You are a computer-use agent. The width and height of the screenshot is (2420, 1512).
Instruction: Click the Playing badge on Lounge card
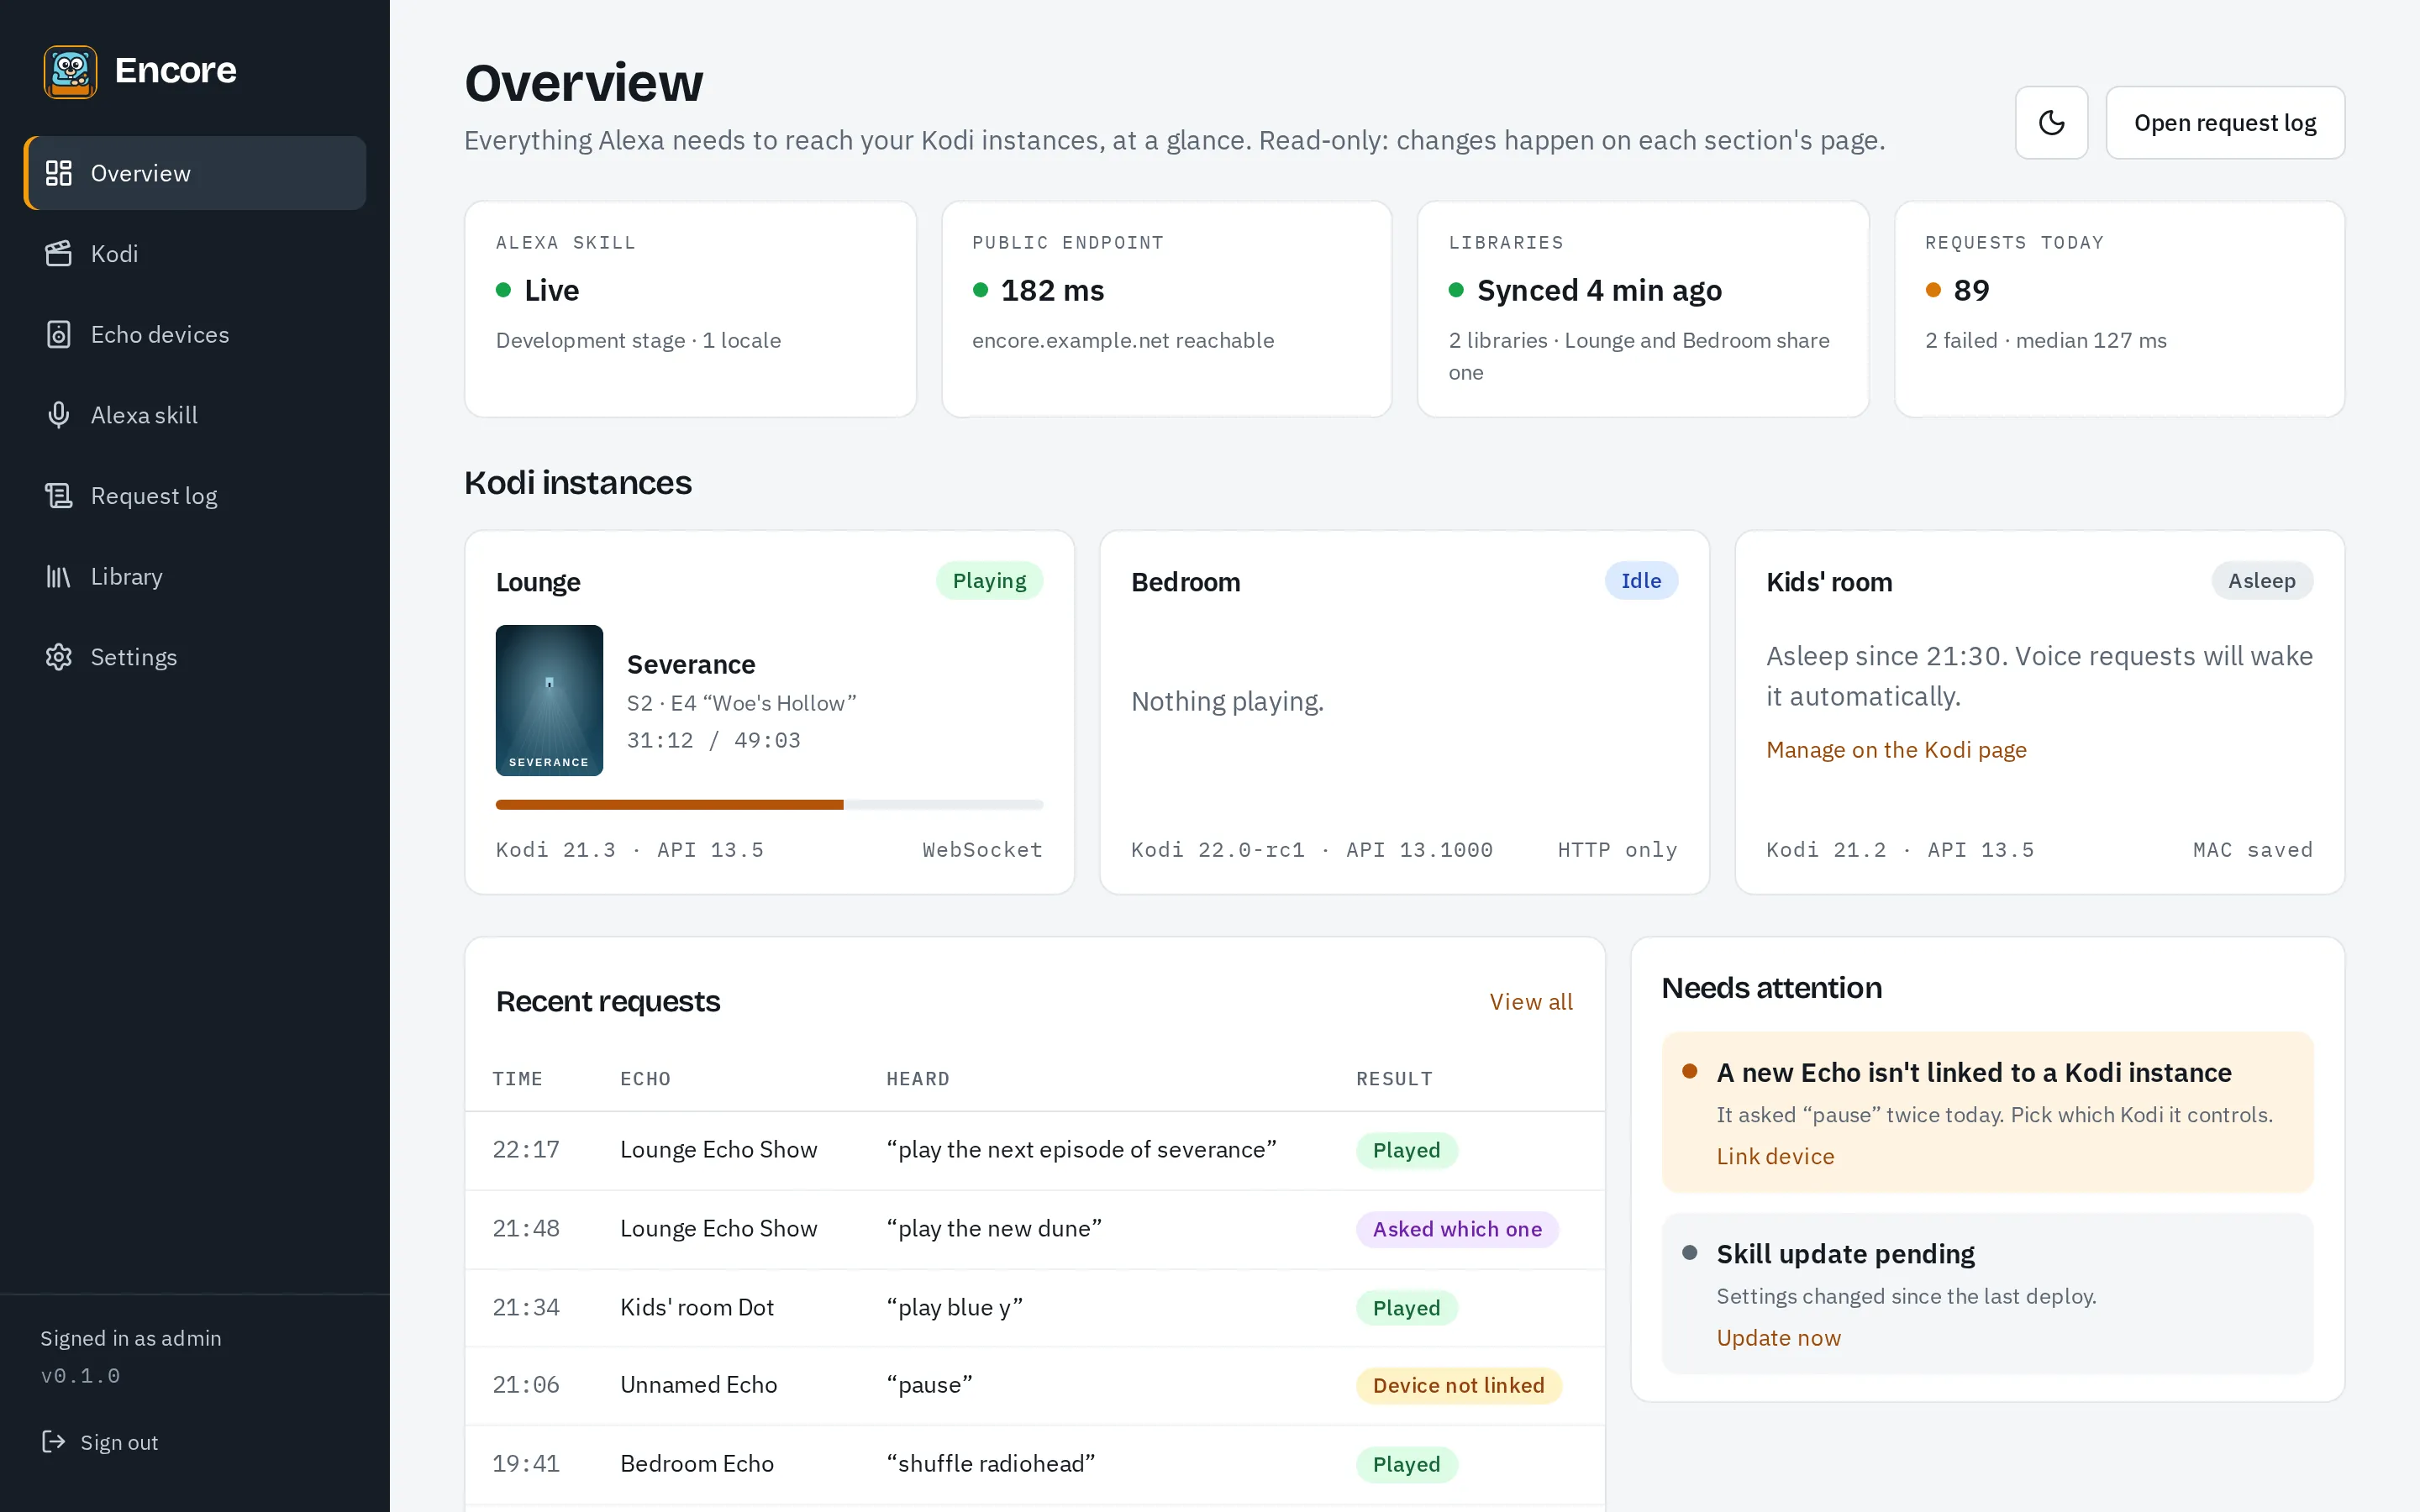click(x=989, y=581)
